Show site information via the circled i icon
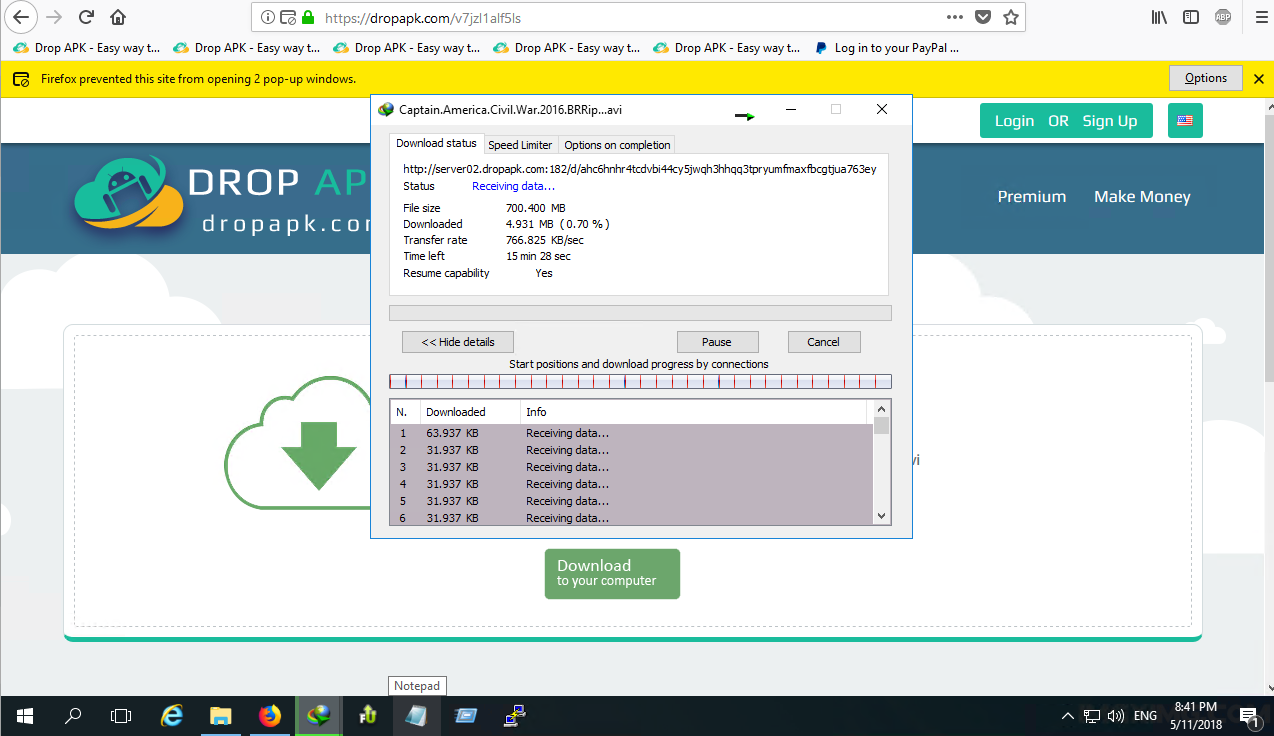This screenshot has height=736, width=1274. pyautogui.click(x=267, y=17)
